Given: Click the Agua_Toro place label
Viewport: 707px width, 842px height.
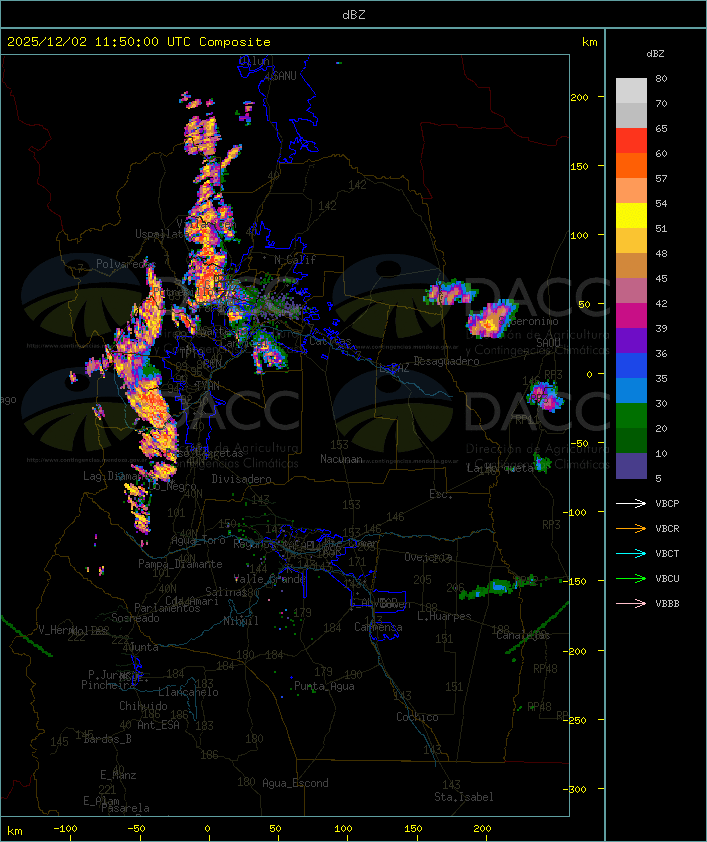Looking at the screenshot, I should [198, 540].
